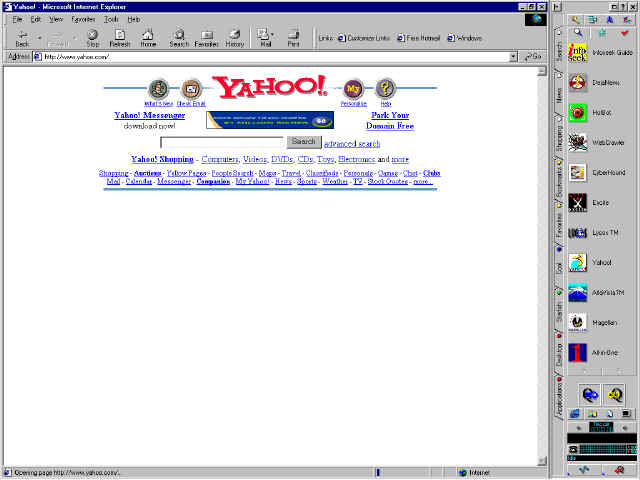Open the Tools menu

[110, 19]
